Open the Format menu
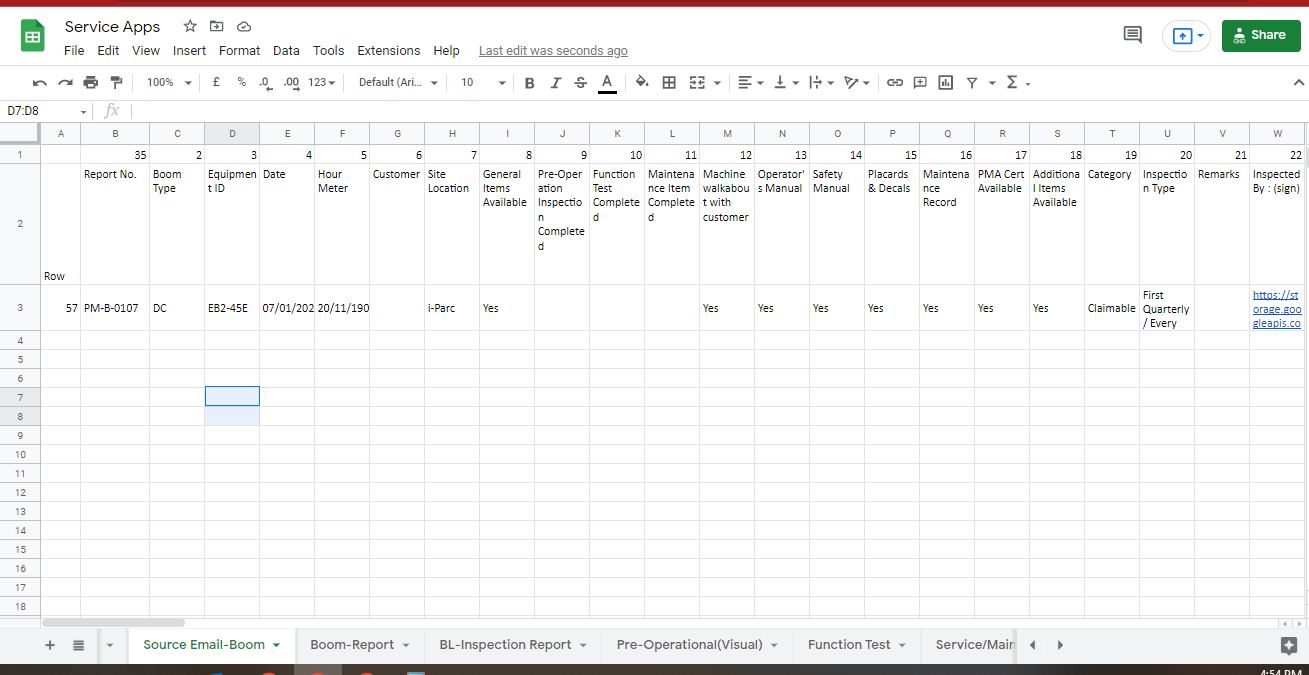The height and width of the screenshot is (675, 1309). (x=239, y=51)
